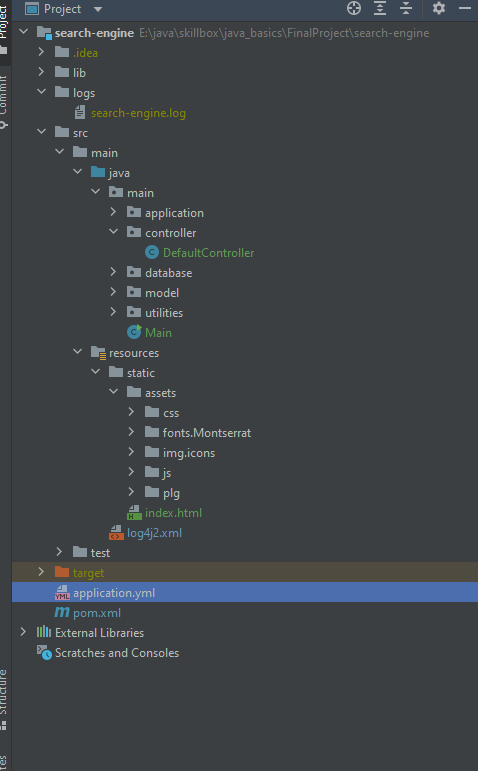The image size is (478, 771).
Task: Collapse the src folder arrow
Action: 41,132
